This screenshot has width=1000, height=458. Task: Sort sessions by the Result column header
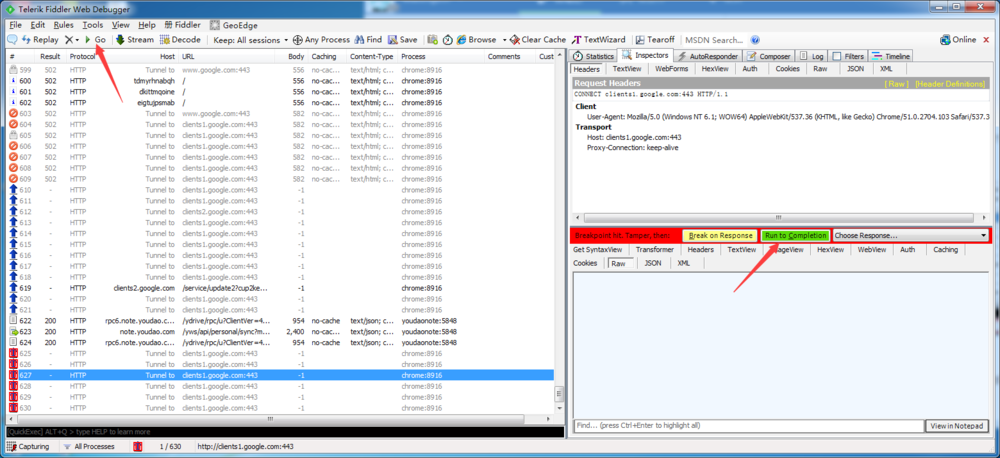50,57
